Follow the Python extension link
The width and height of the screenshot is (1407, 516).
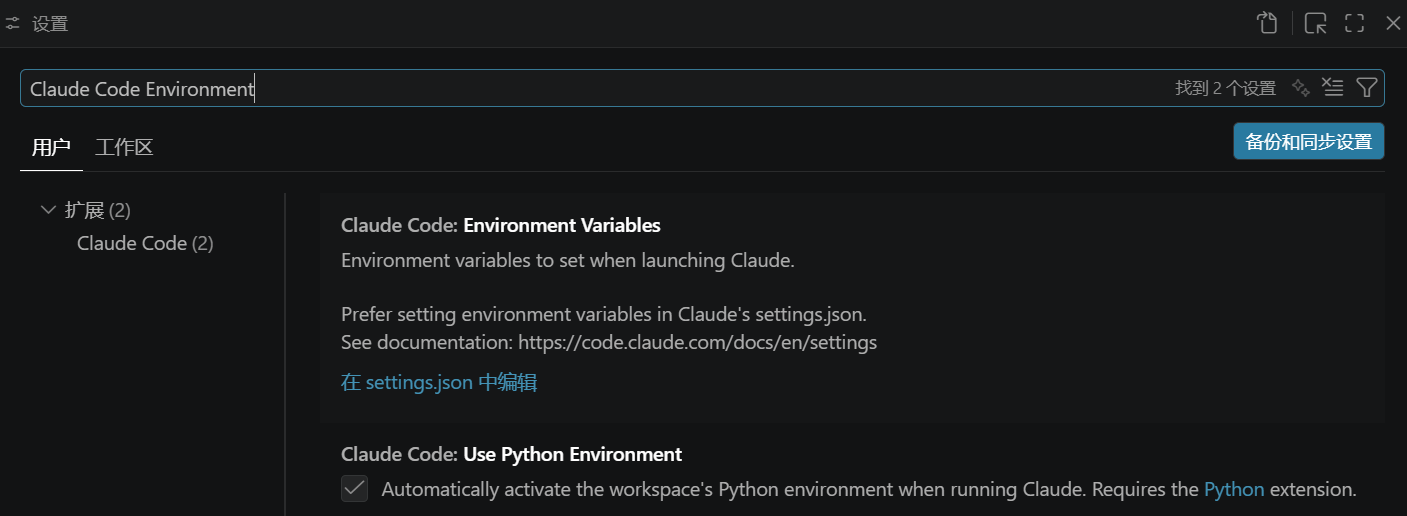coord(1234,489)
